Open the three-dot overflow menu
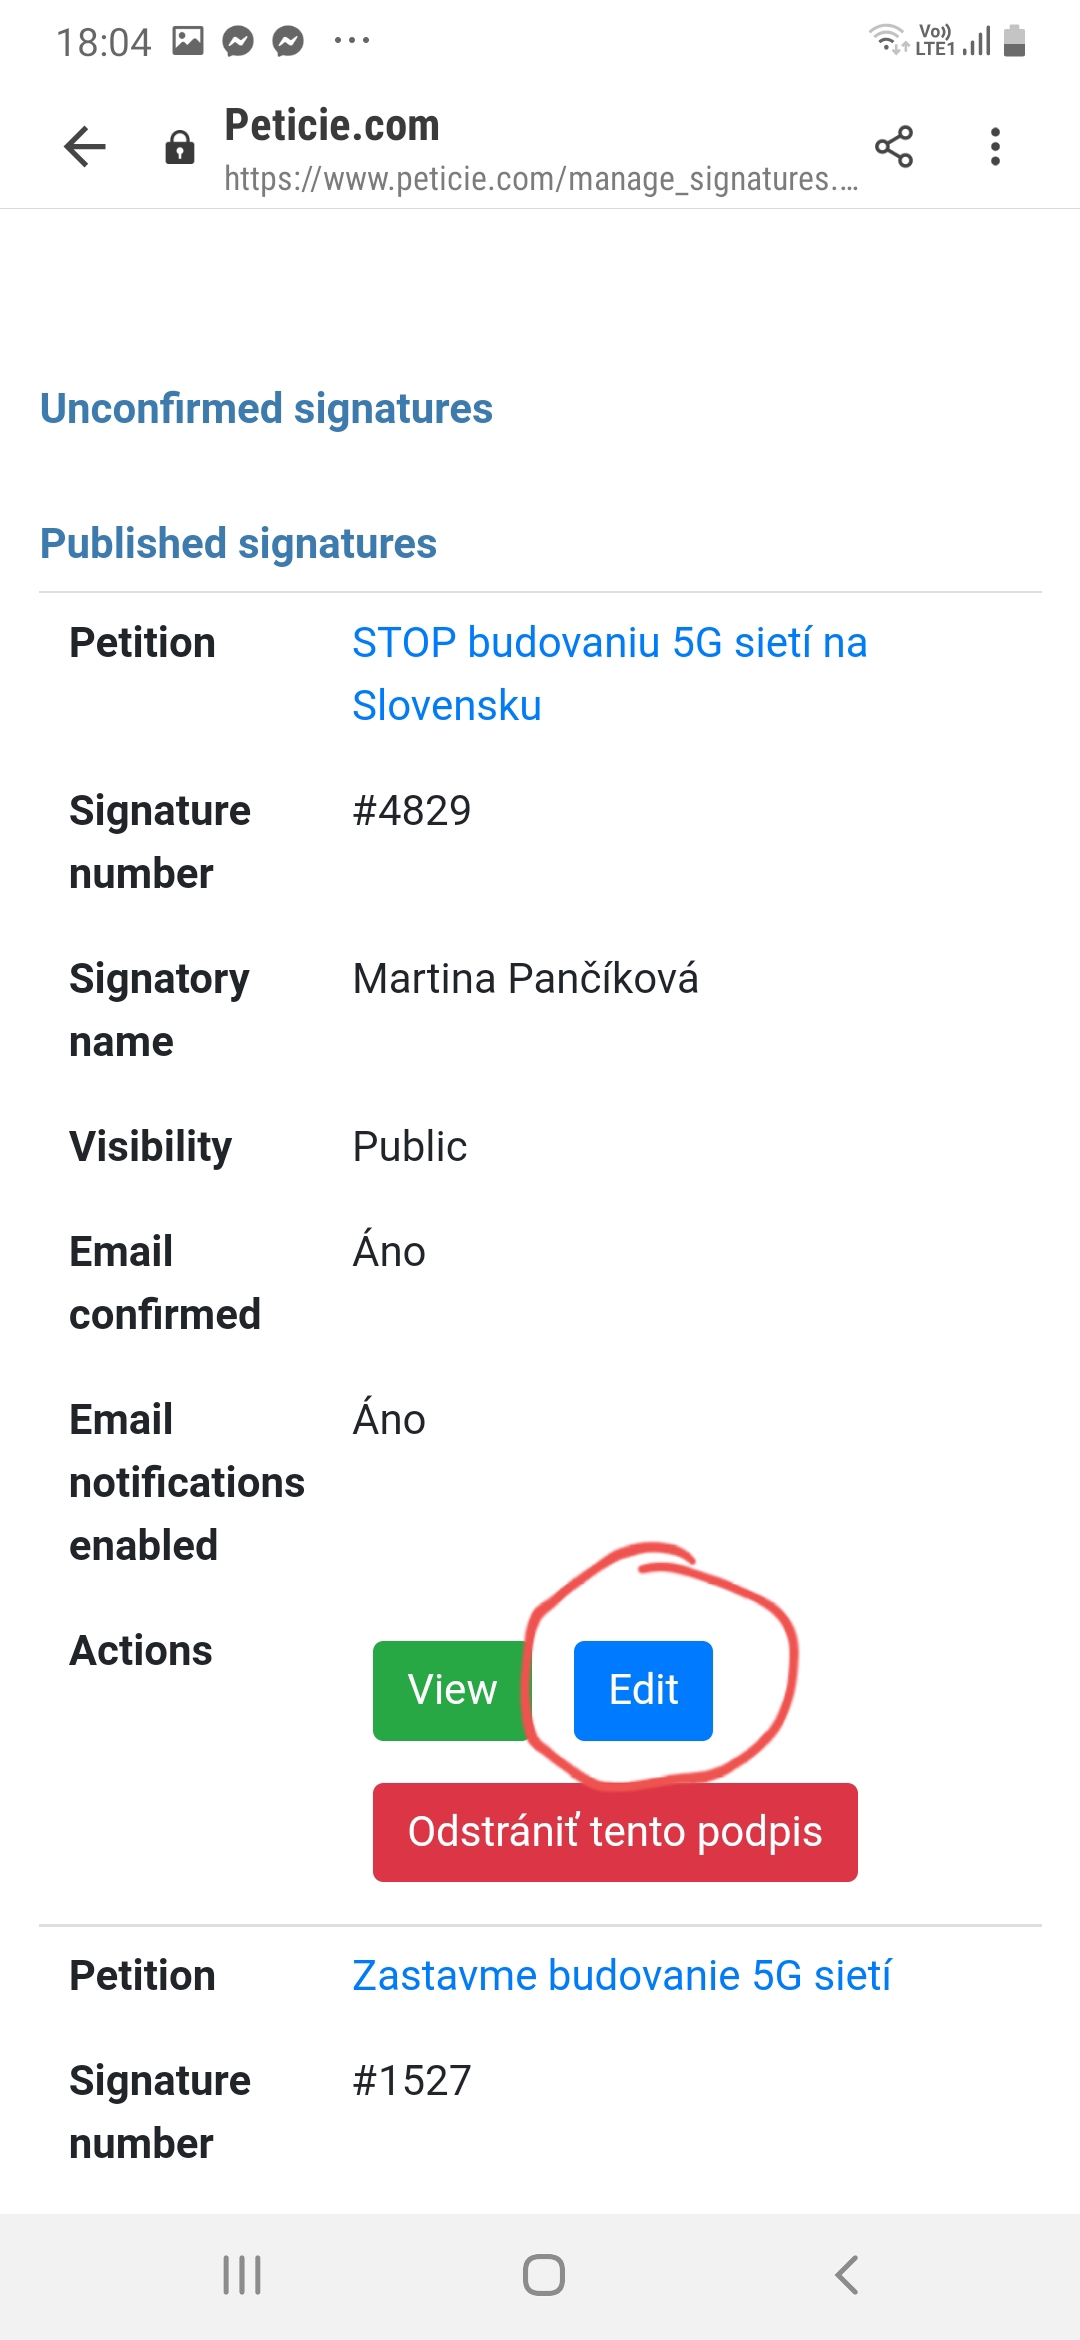Viewport: 1080px width, 2340px height. pos(995,147)
